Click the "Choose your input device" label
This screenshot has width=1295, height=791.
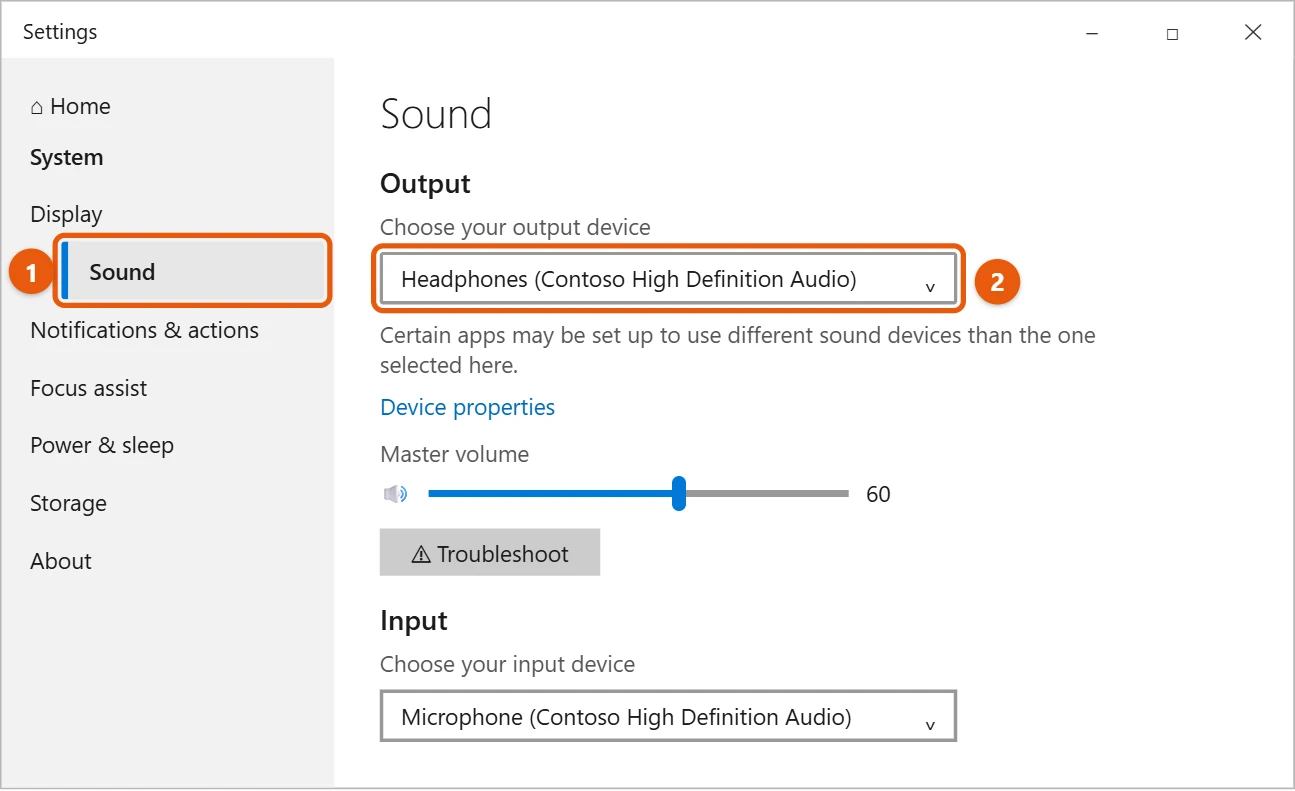pos(507,664)
